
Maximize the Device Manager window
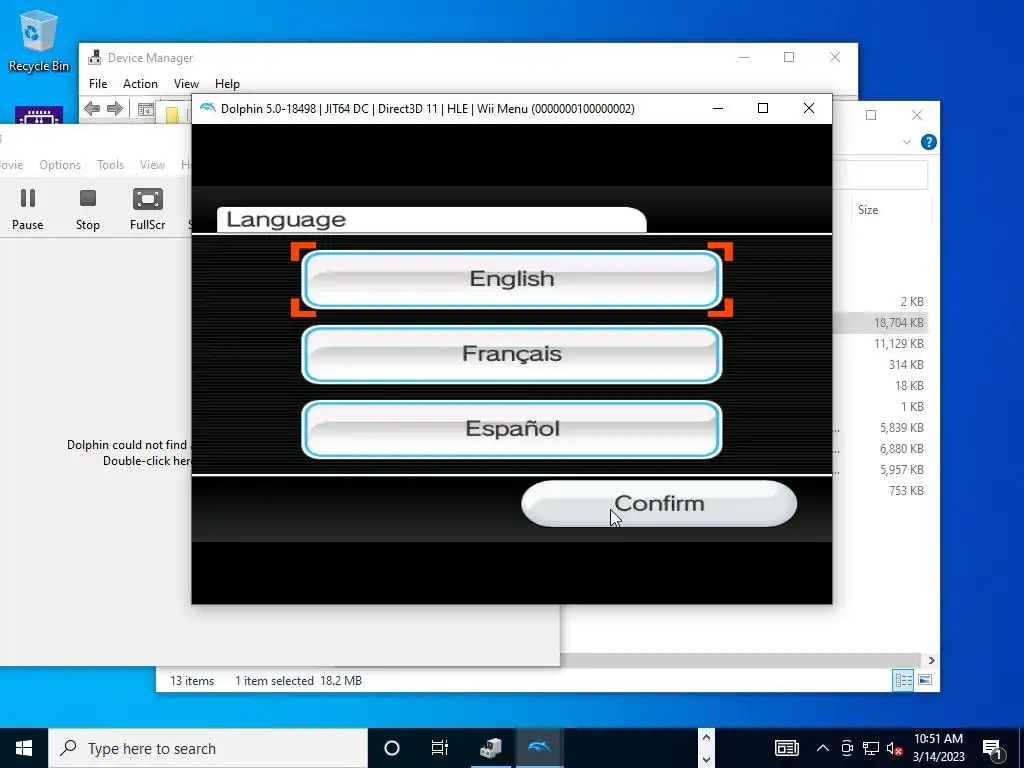click(x=789, y=57)
